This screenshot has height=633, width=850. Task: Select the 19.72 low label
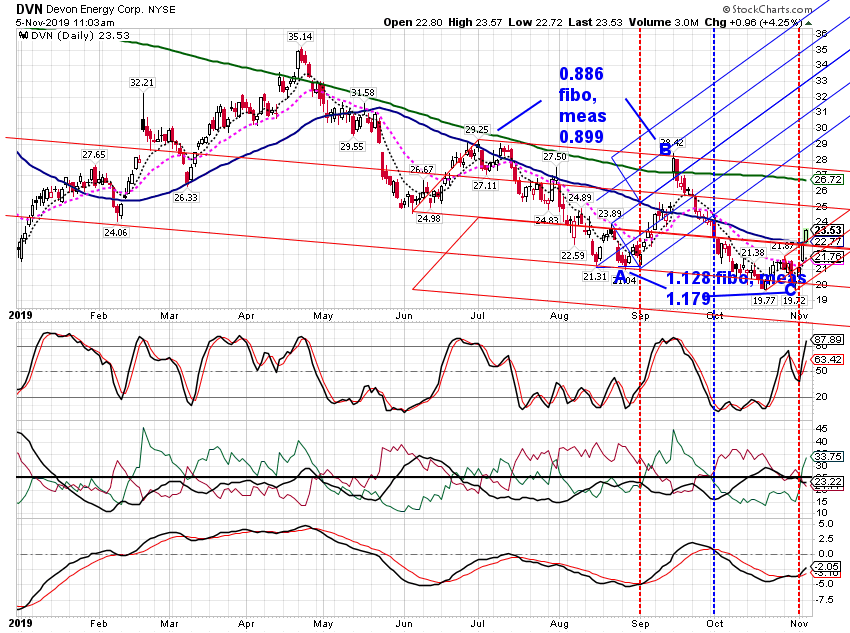(794, 300)
